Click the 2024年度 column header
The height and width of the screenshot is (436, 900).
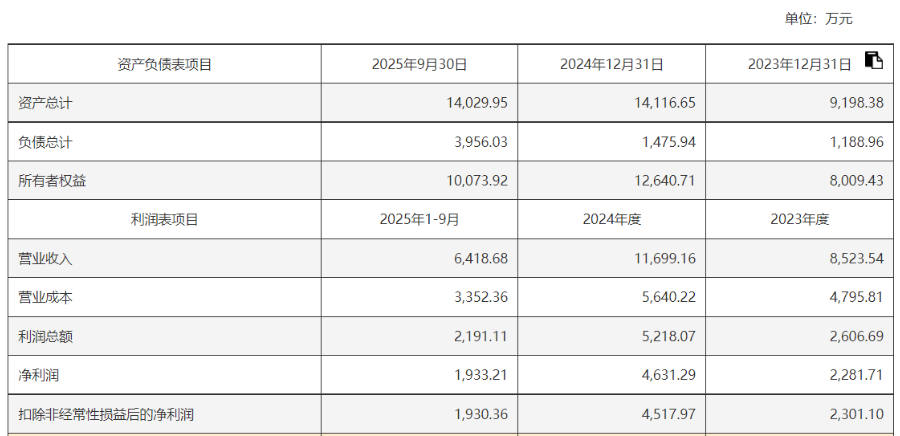click(x=611, y=219)
